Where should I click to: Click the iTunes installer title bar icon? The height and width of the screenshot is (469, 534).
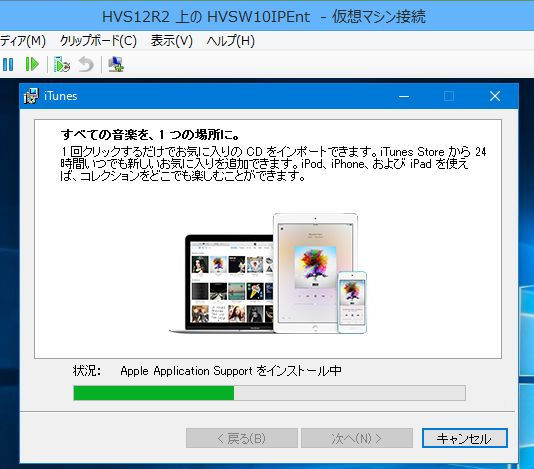click(31, 96)
